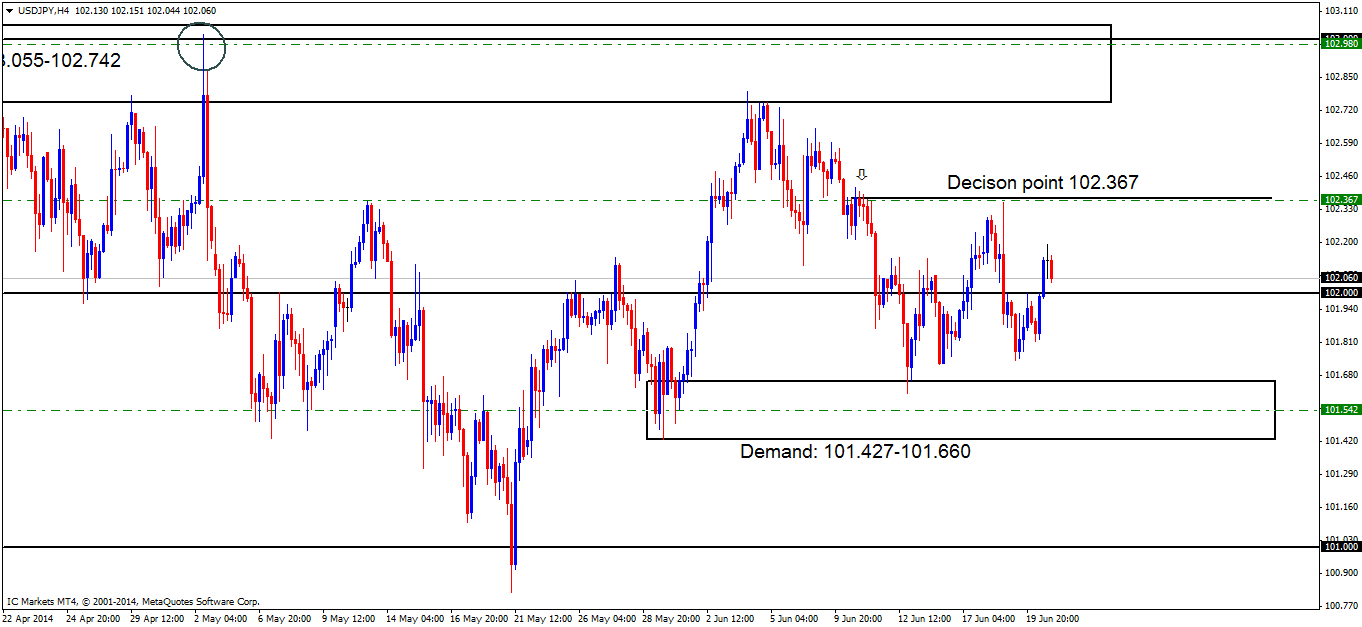The height and width of the screenshot is (627, 1362).
Task: Click the chart menu arrow beside USDJPY,H4
Action: coord(9,10)
